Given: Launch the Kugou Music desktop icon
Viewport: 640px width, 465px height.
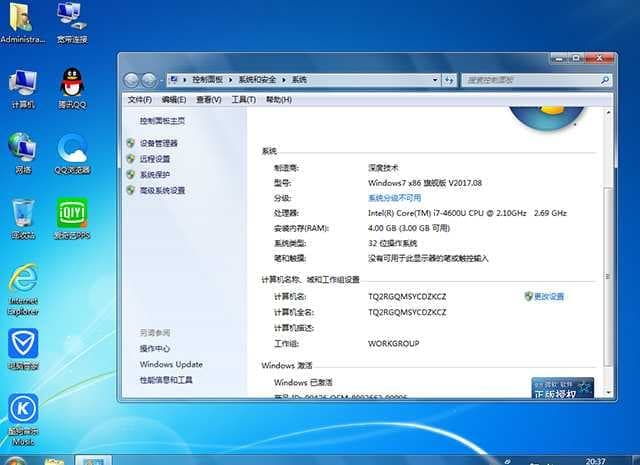Looking at the screenshot, I should coord(23,420).
